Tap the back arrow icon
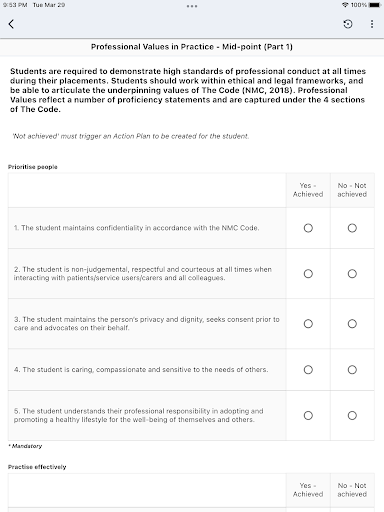384x512 pixels. 11,24
